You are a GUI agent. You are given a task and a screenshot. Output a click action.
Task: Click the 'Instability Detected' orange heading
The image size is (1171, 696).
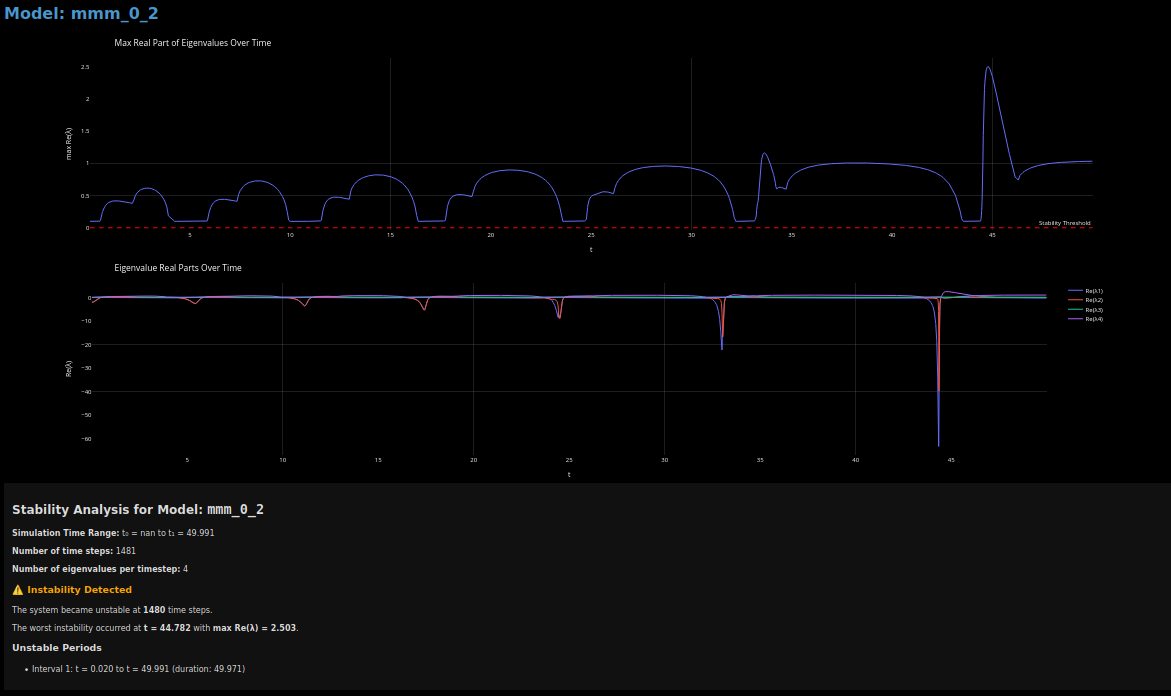click(79, 590)
